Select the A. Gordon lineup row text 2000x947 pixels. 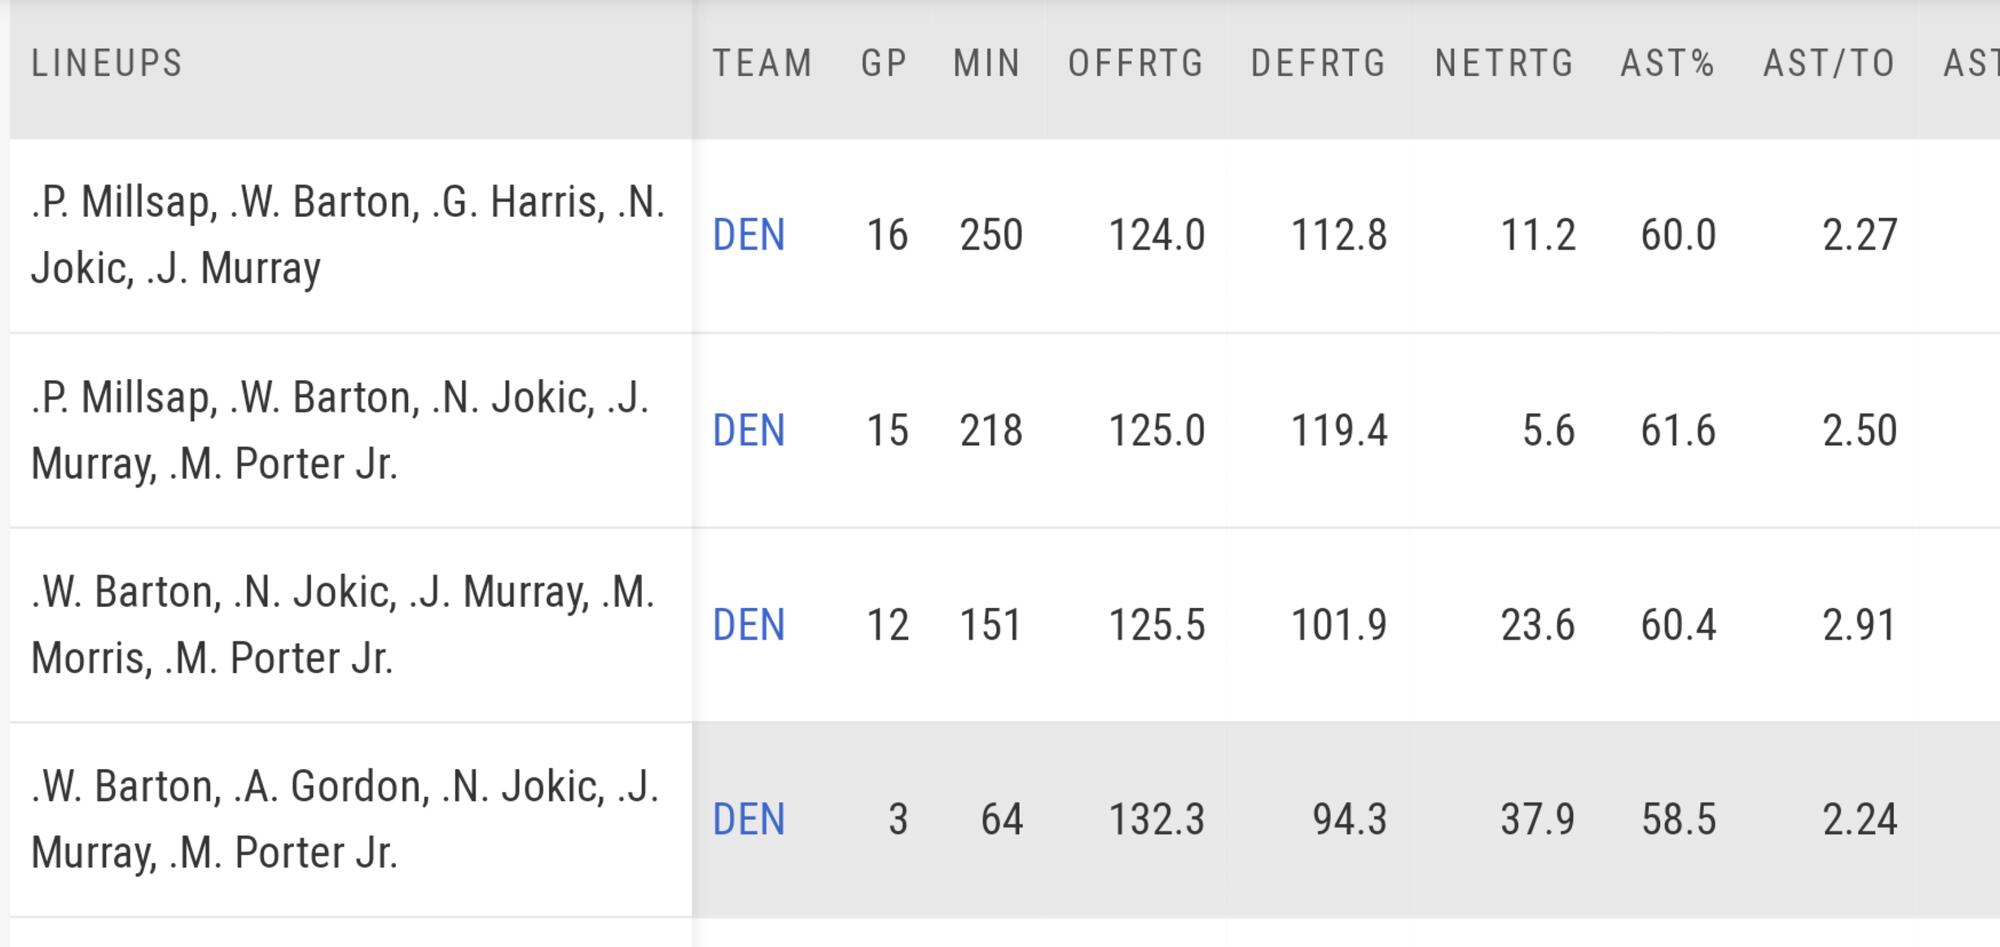(x=345, y=819)
